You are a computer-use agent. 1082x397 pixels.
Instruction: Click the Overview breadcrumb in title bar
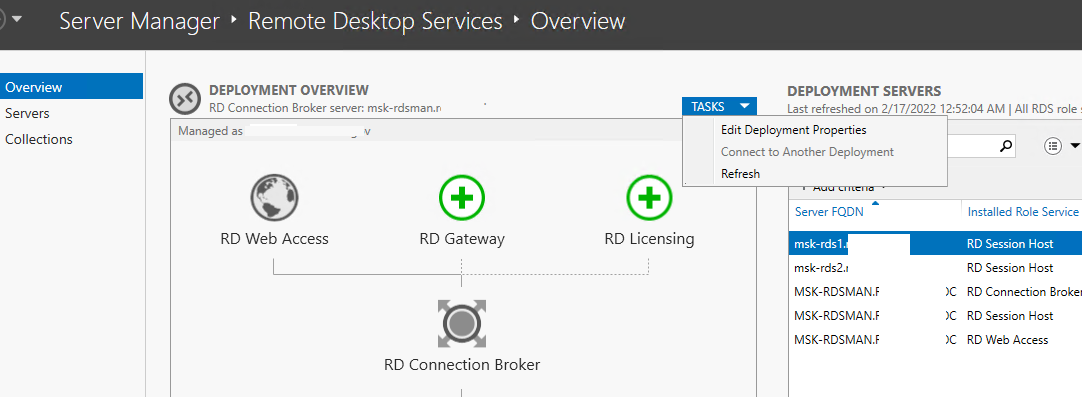(x=578, y=21)
